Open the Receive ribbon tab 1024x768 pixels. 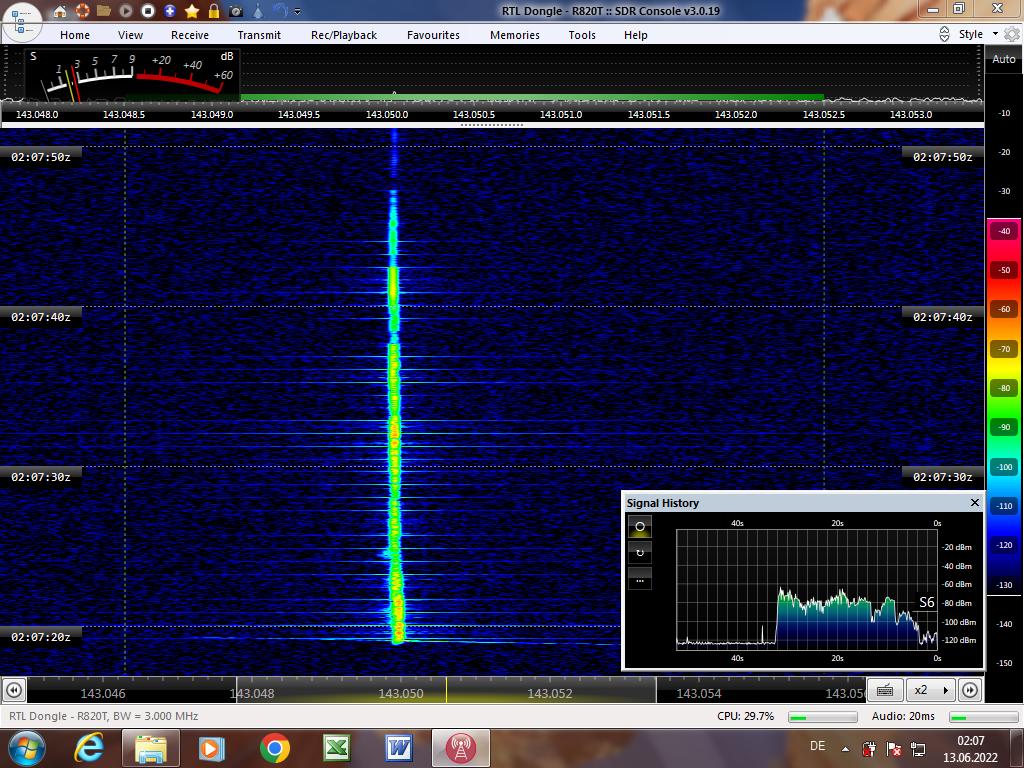tap(190, 35)
